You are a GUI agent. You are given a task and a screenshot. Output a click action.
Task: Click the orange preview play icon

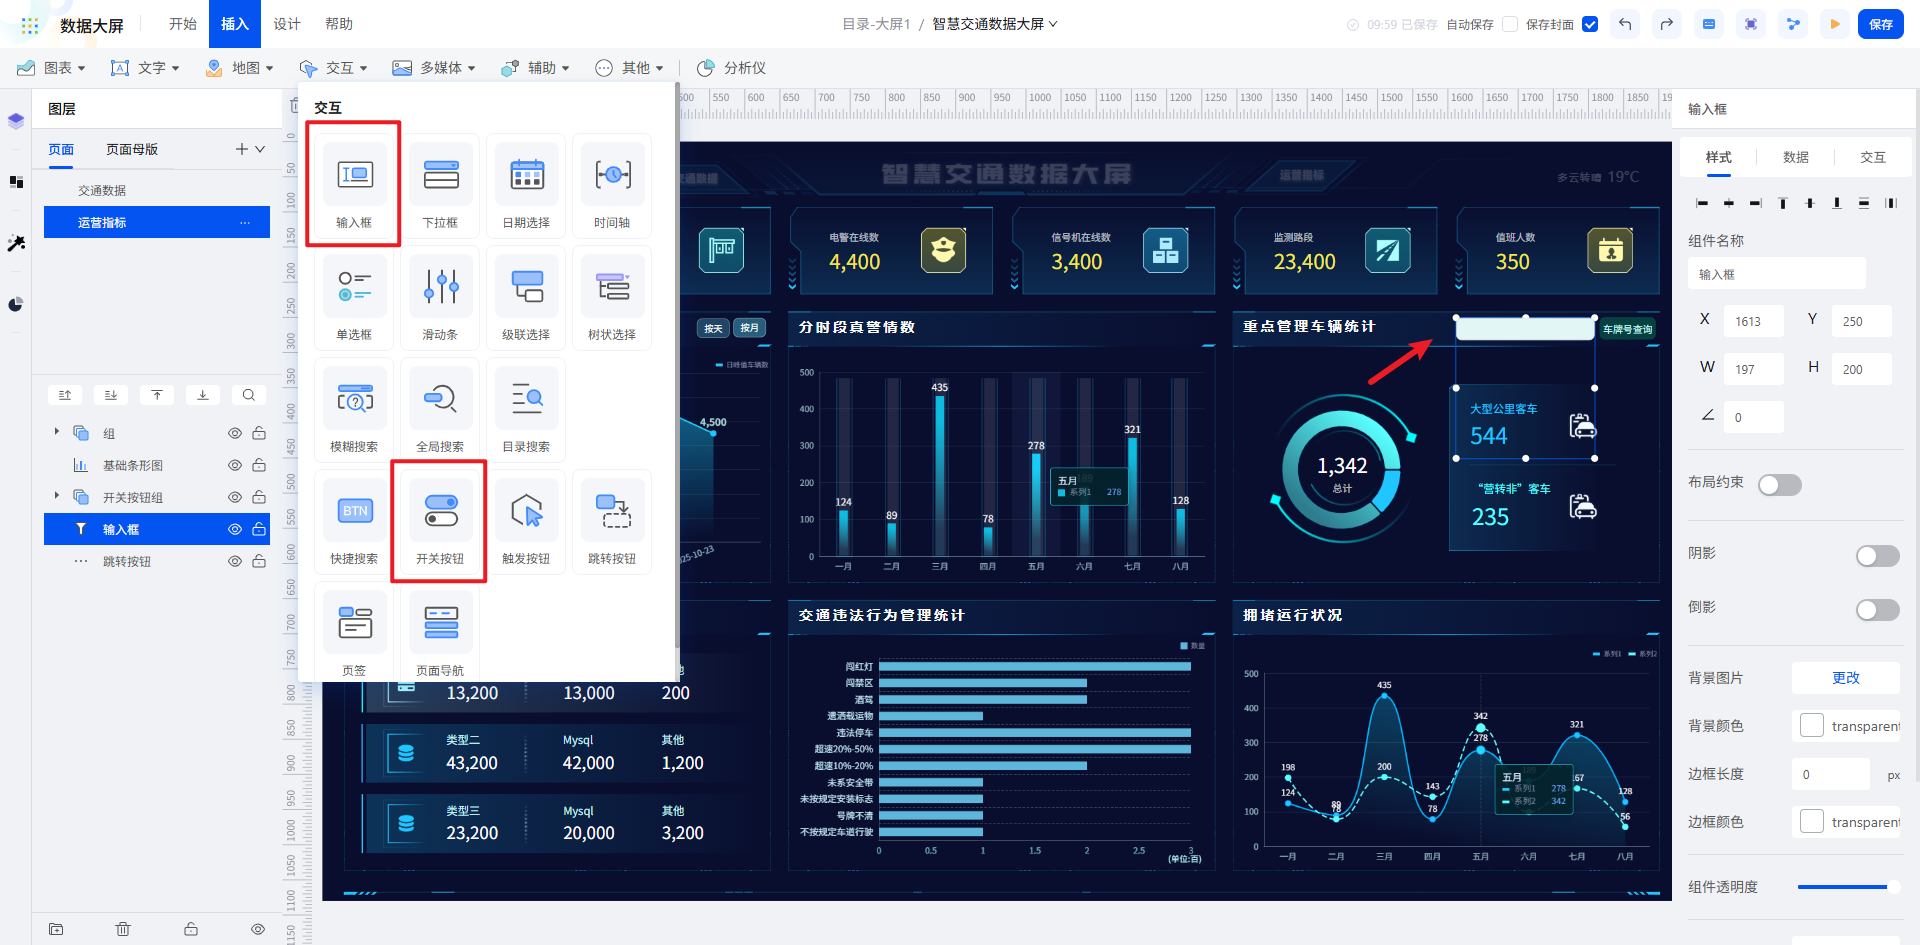[1835, 24]
